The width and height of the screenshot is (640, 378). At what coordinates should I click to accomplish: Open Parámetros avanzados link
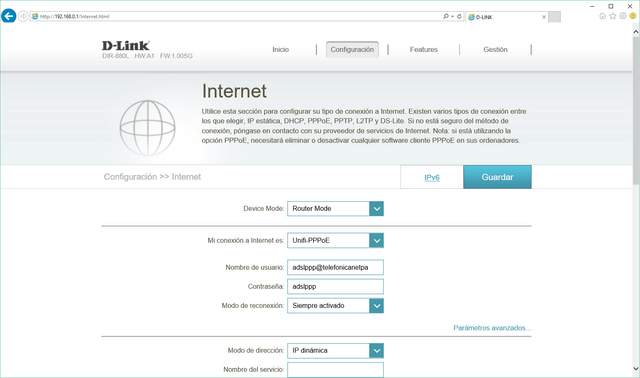pyautogui.click(x=492, y=328)
